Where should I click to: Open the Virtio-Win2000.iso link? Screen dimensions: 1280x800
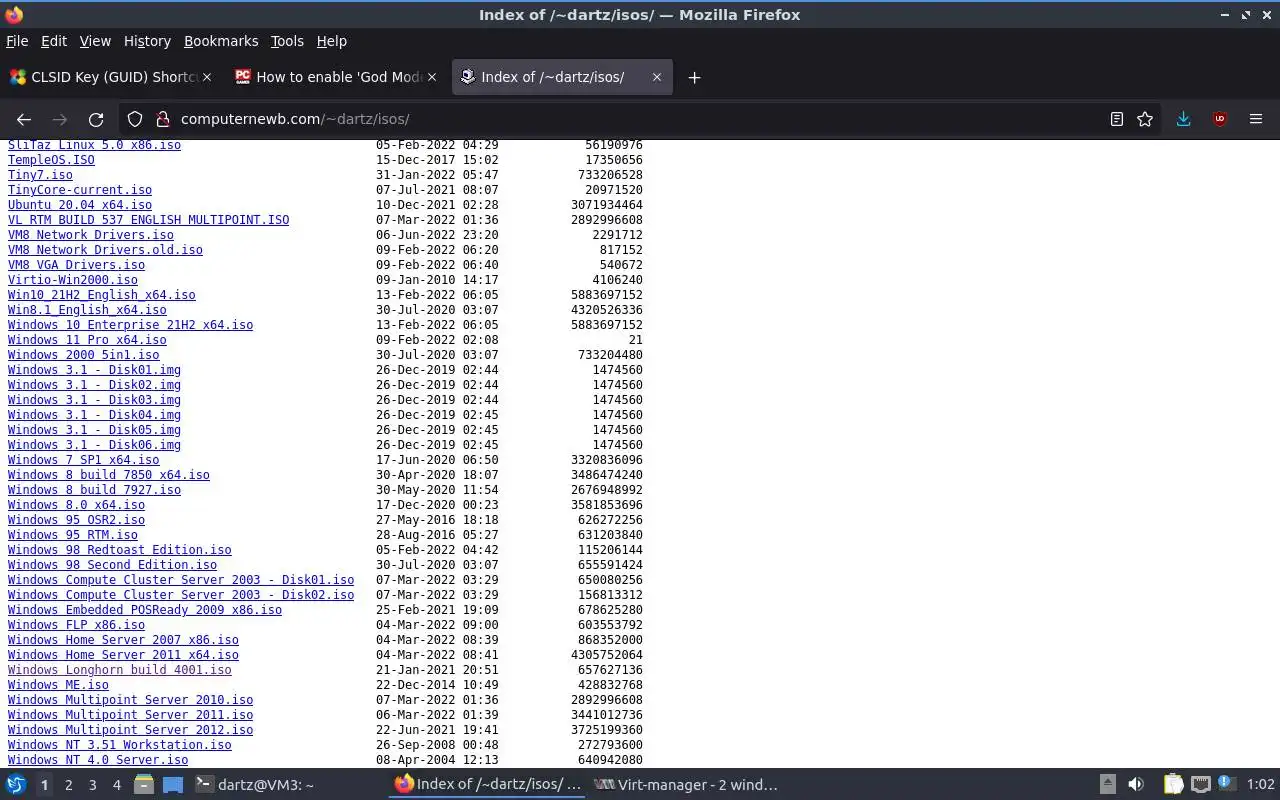73,280
